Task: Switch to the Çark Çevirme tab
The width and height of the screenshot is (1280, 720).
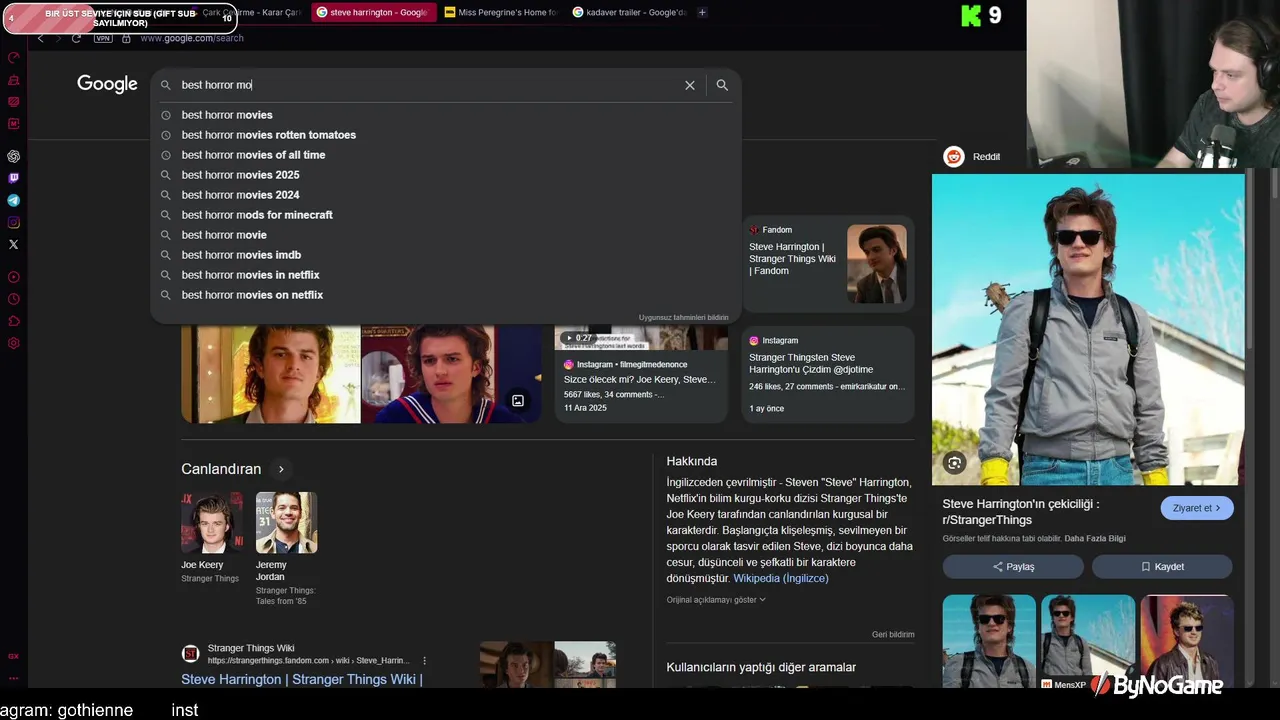Action: pyautogui.click(x=250, y=12)
